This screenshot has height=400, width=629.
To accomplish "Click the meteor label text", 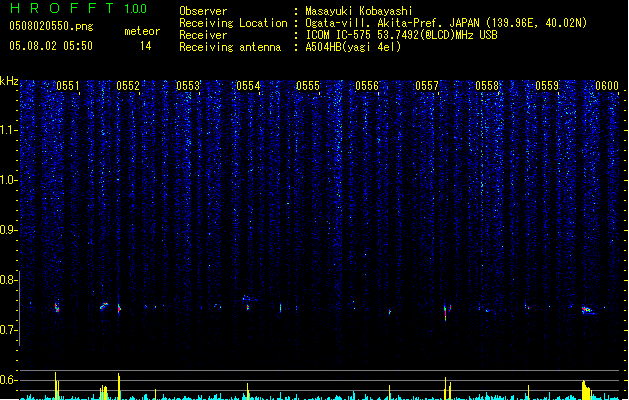I will click(x=142, y=31).
